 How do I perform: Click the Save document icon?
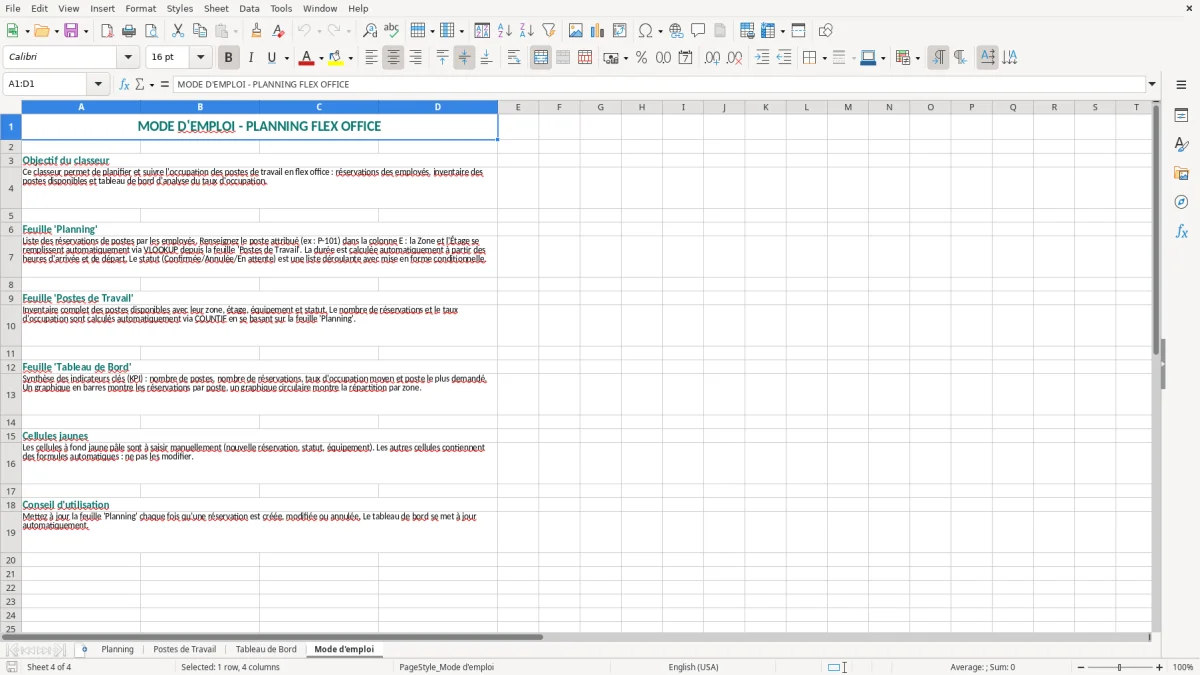(71, 31)
